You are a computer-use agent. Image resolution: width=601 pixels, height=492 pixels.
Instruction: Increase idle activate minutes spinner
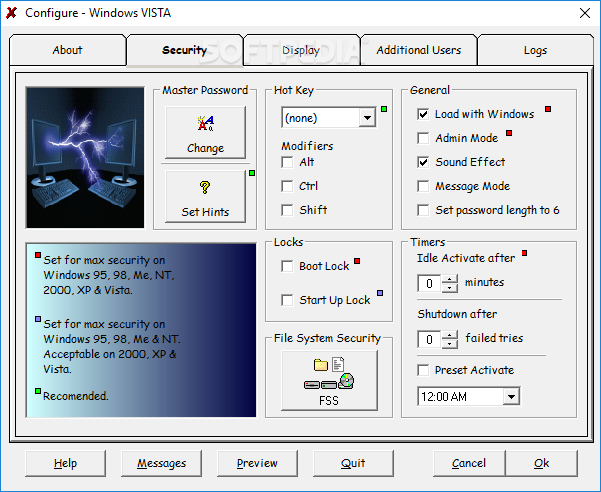(x=450, y=279)
